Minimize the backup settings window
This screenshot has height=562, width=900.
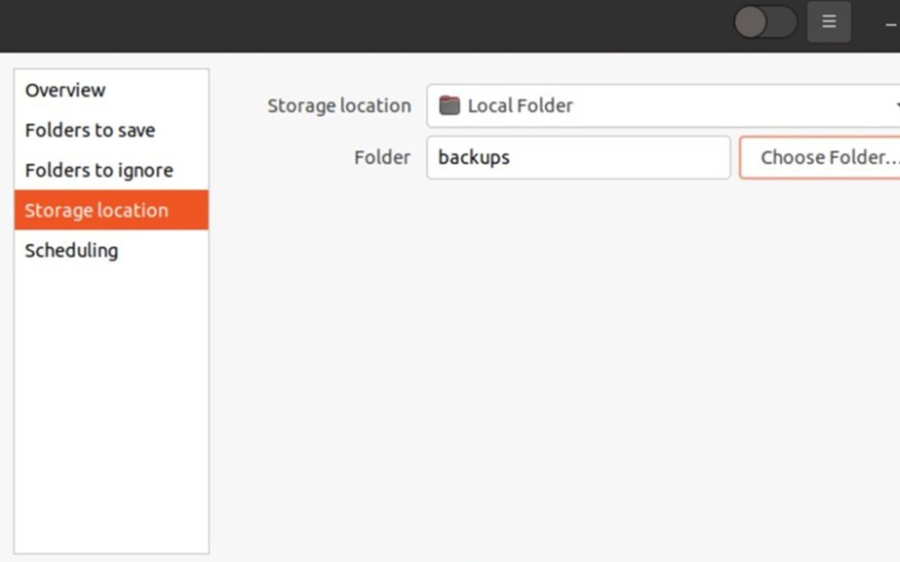click(890, 22)
